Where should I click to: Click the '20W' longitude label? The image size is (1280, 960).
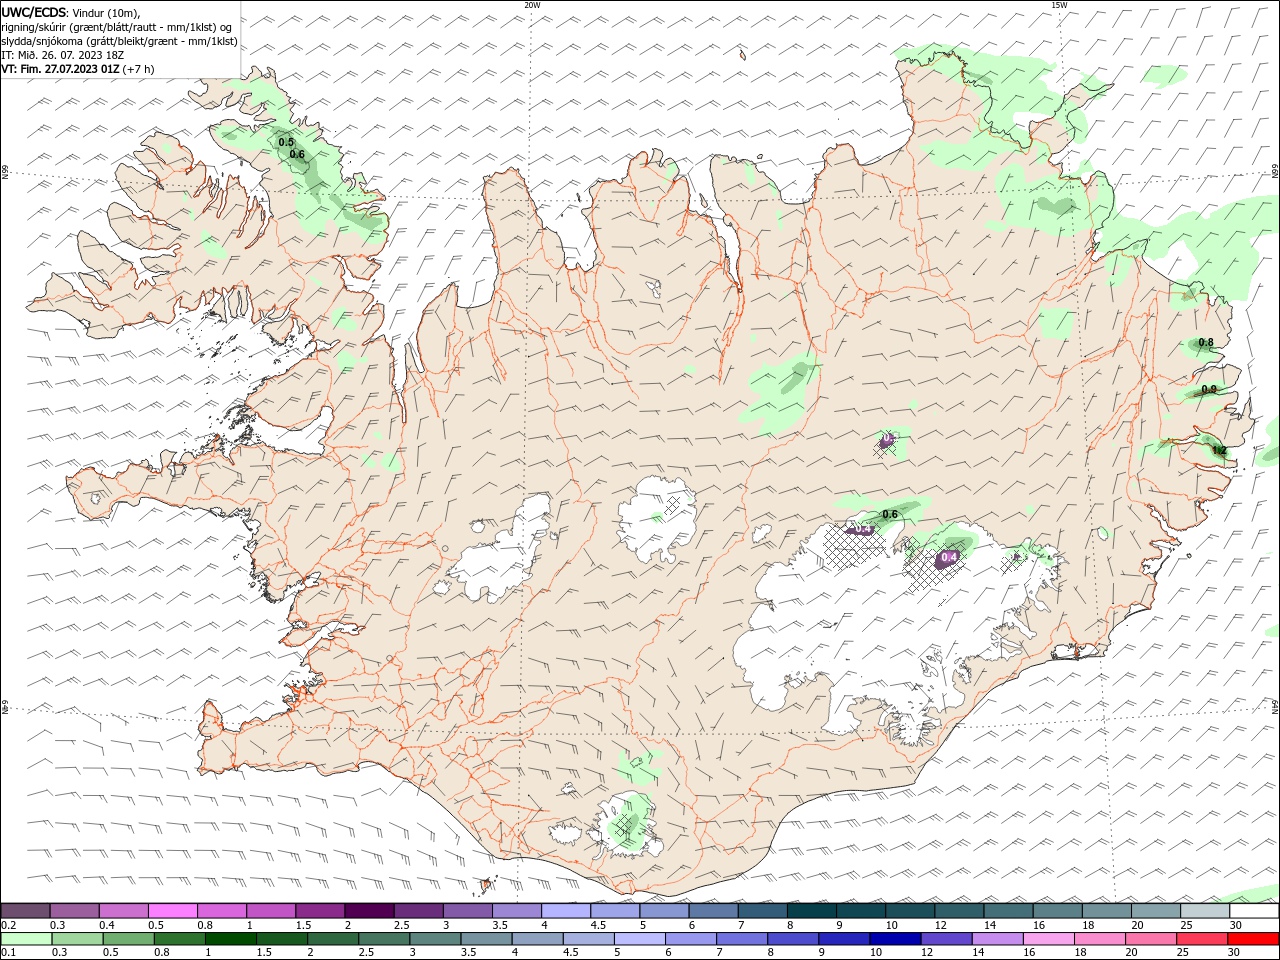click(x=532, y=5)
